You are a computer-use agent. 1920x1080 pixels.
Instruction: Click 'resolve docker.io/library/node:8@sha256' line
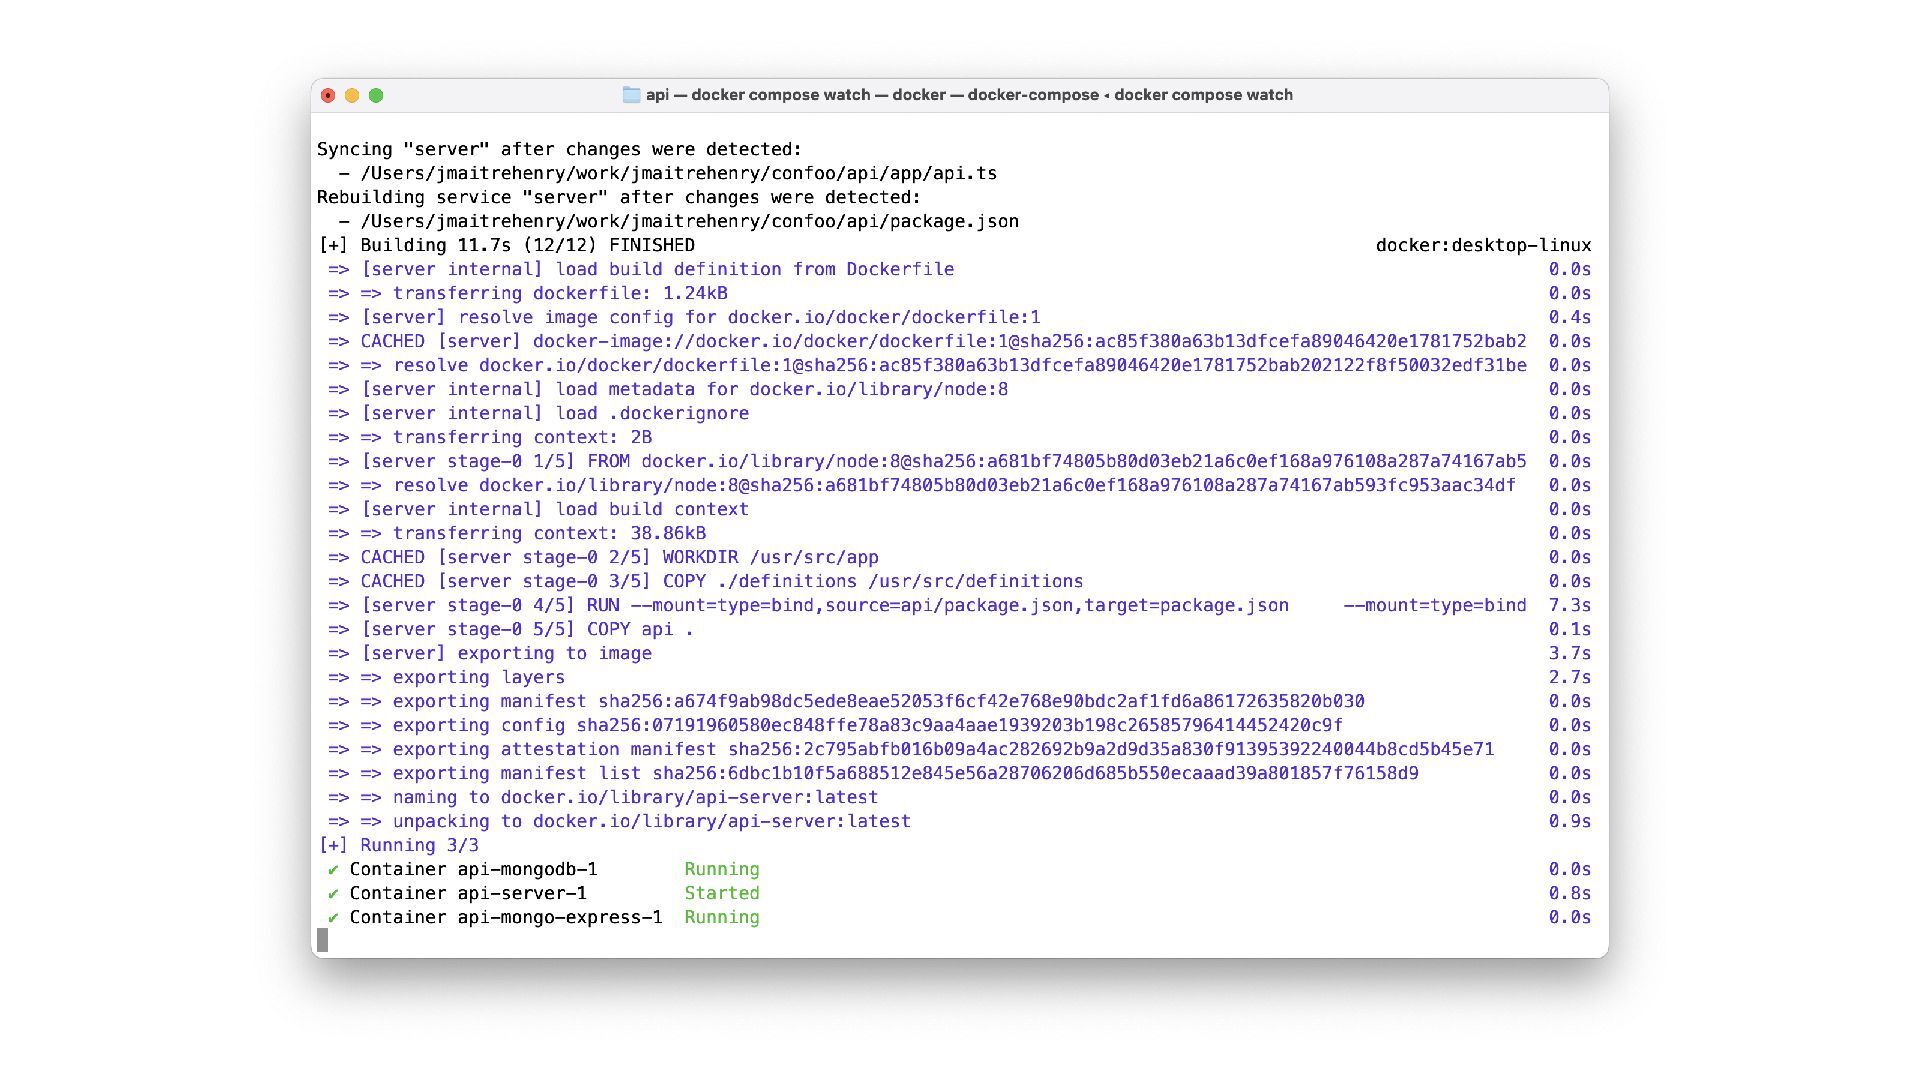(922, 485)
